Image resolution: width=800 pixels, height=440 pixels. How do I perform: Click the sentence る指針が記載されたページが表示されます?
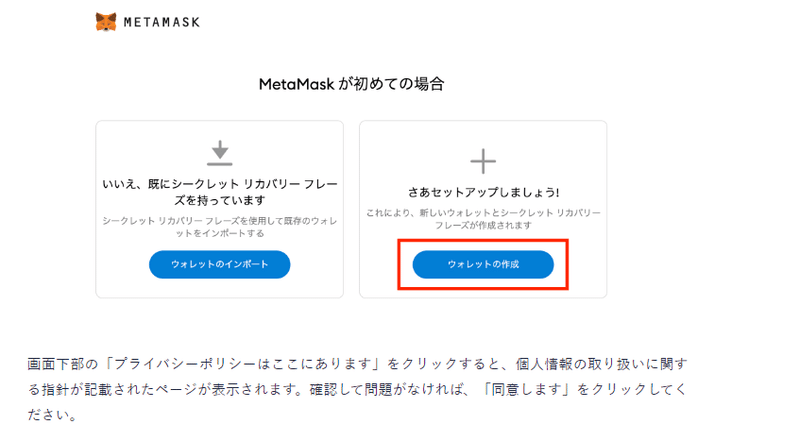pyautogui.click(x=162, y=389)
